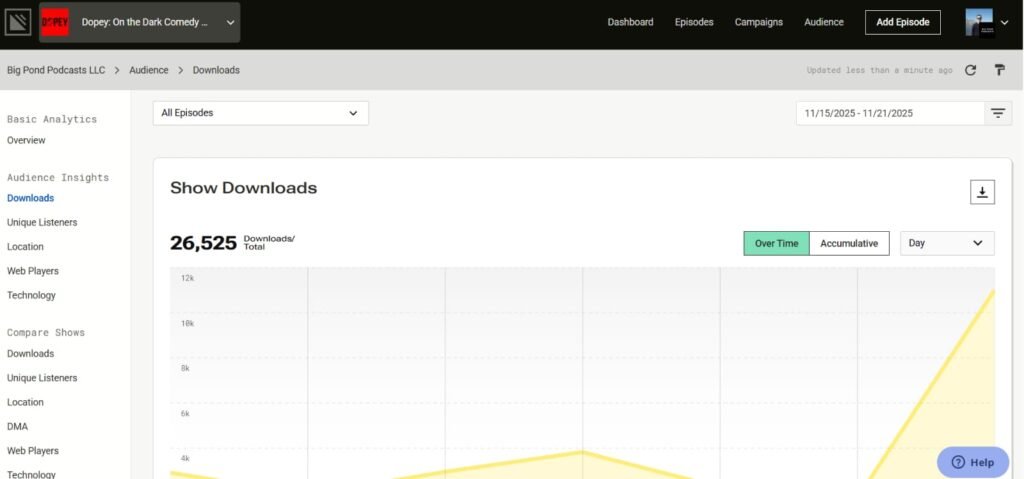Download the Show Downloads chart data

coord(982,192)
